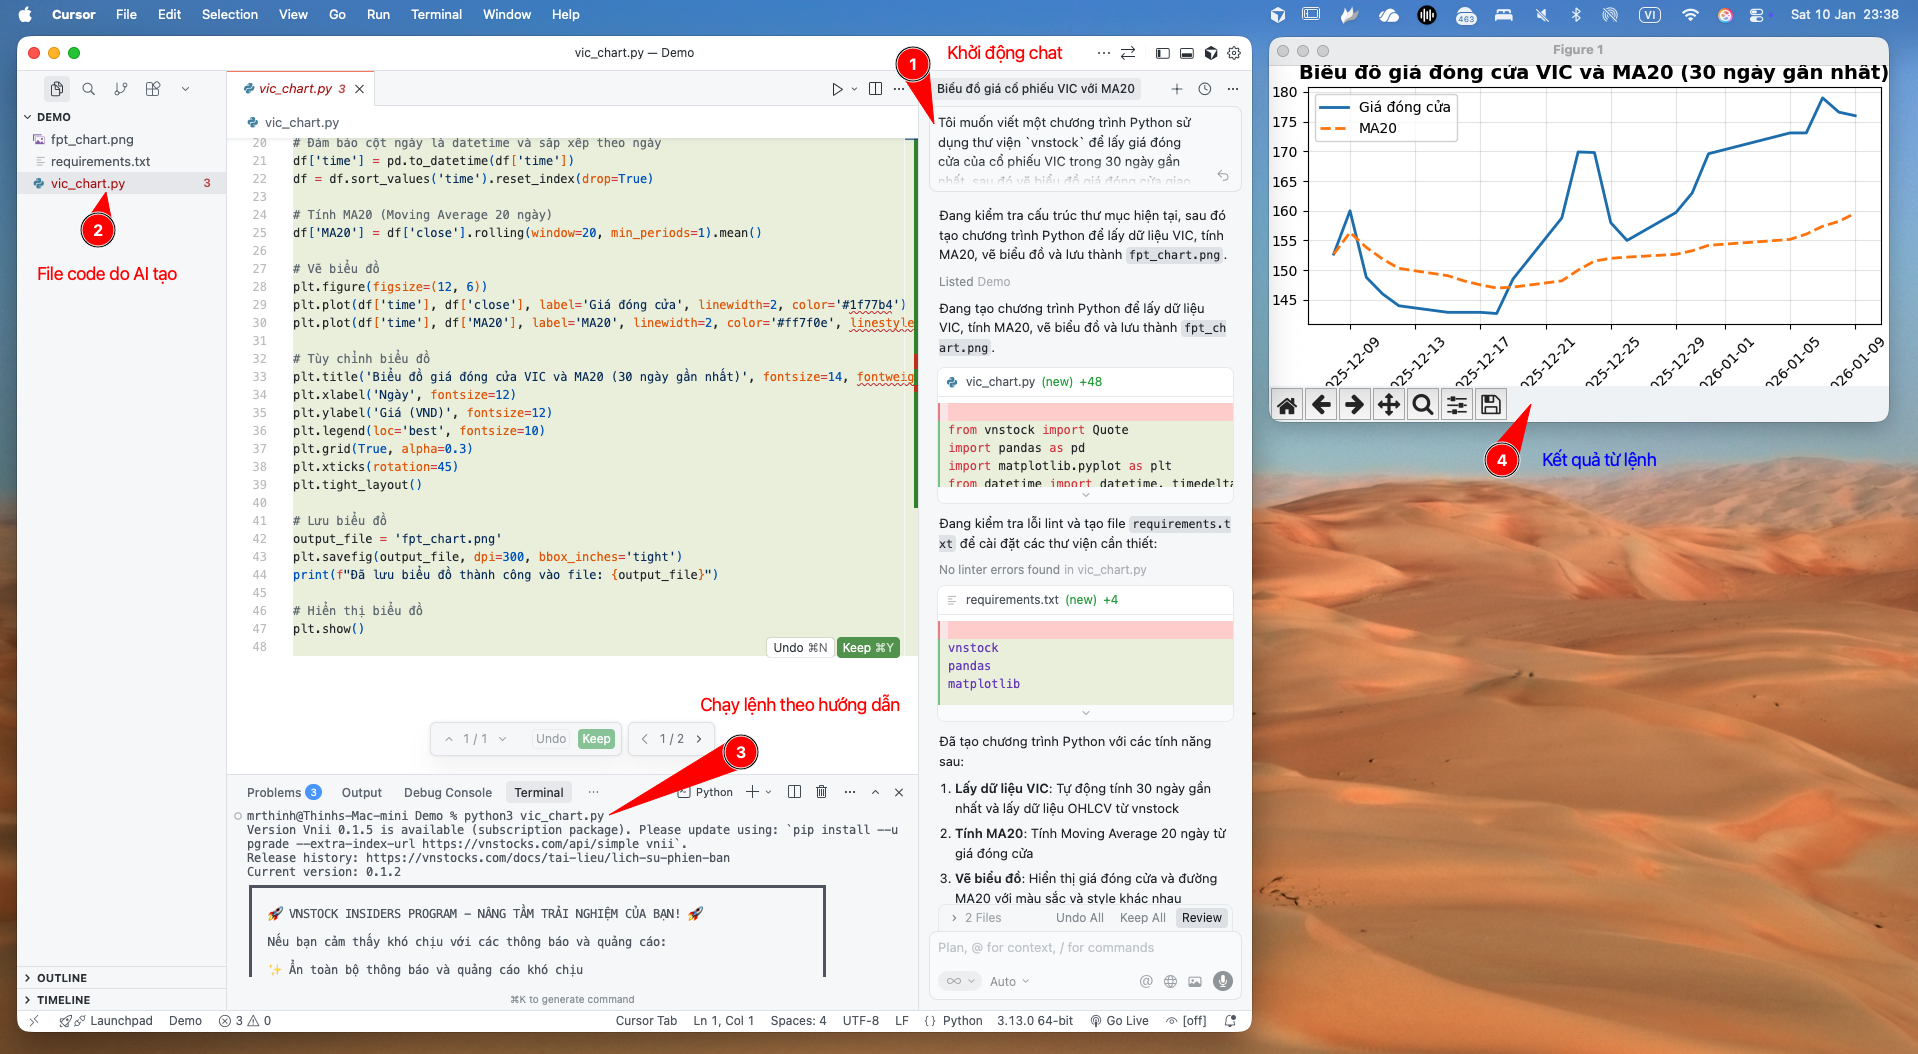Open the Terminal menu in menu bar
The height and width of the screenshot is (1054, 1918).
(436, 14)
